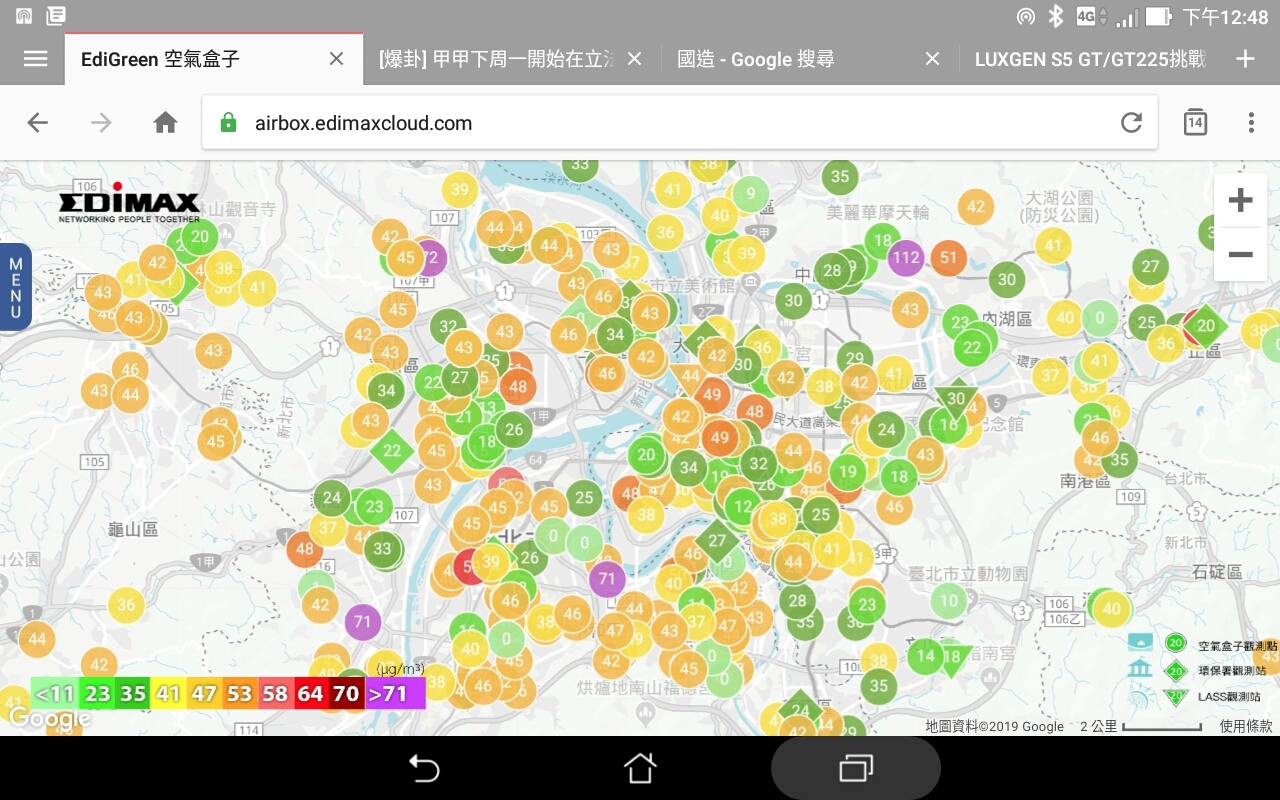
Task: Expand the blue MENU side panel
Action: (x=15, y=287)
